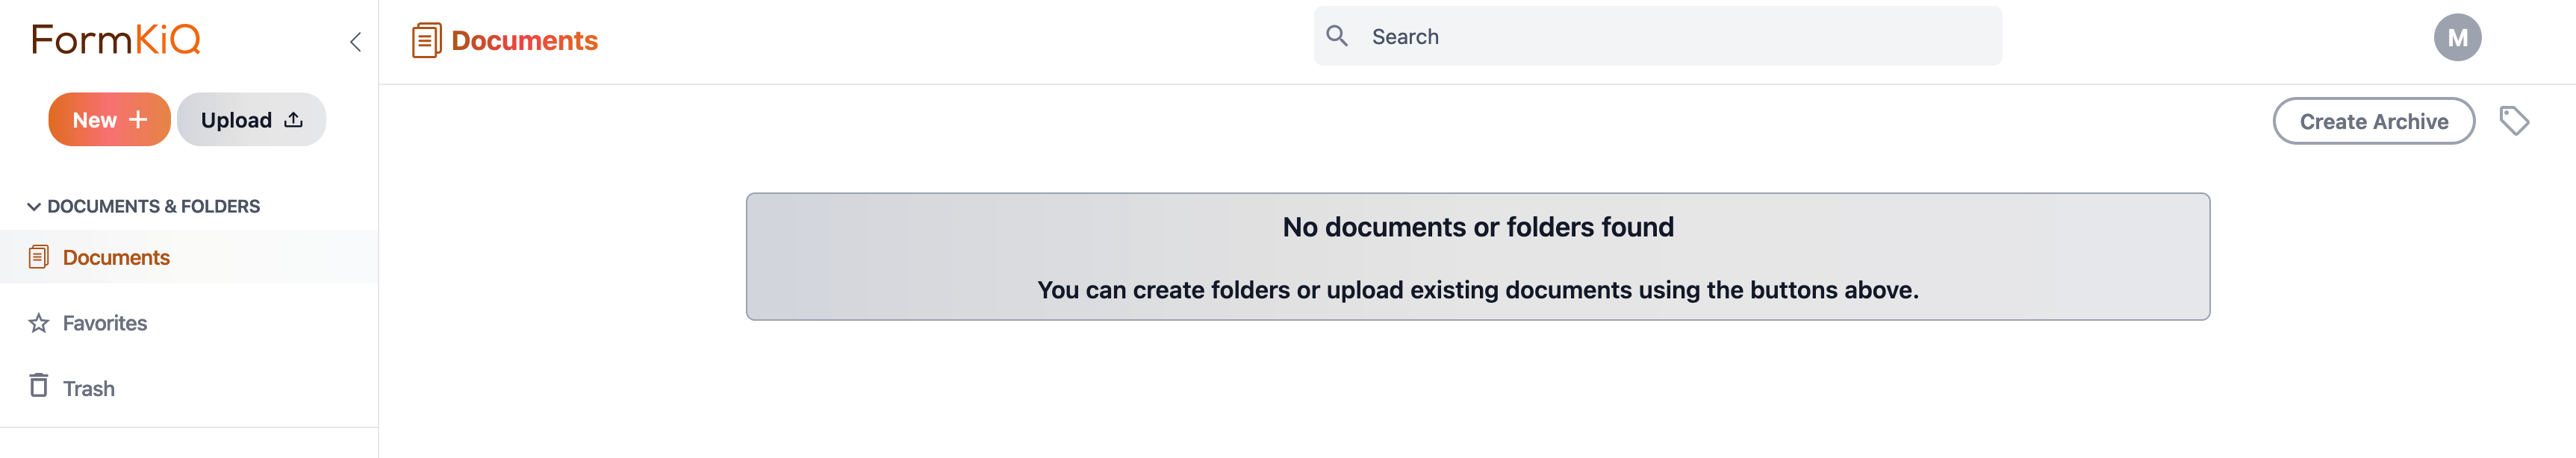2576x458 pixels.
Task: Click the Documents & Folders heading chevron
Action: 34,207
